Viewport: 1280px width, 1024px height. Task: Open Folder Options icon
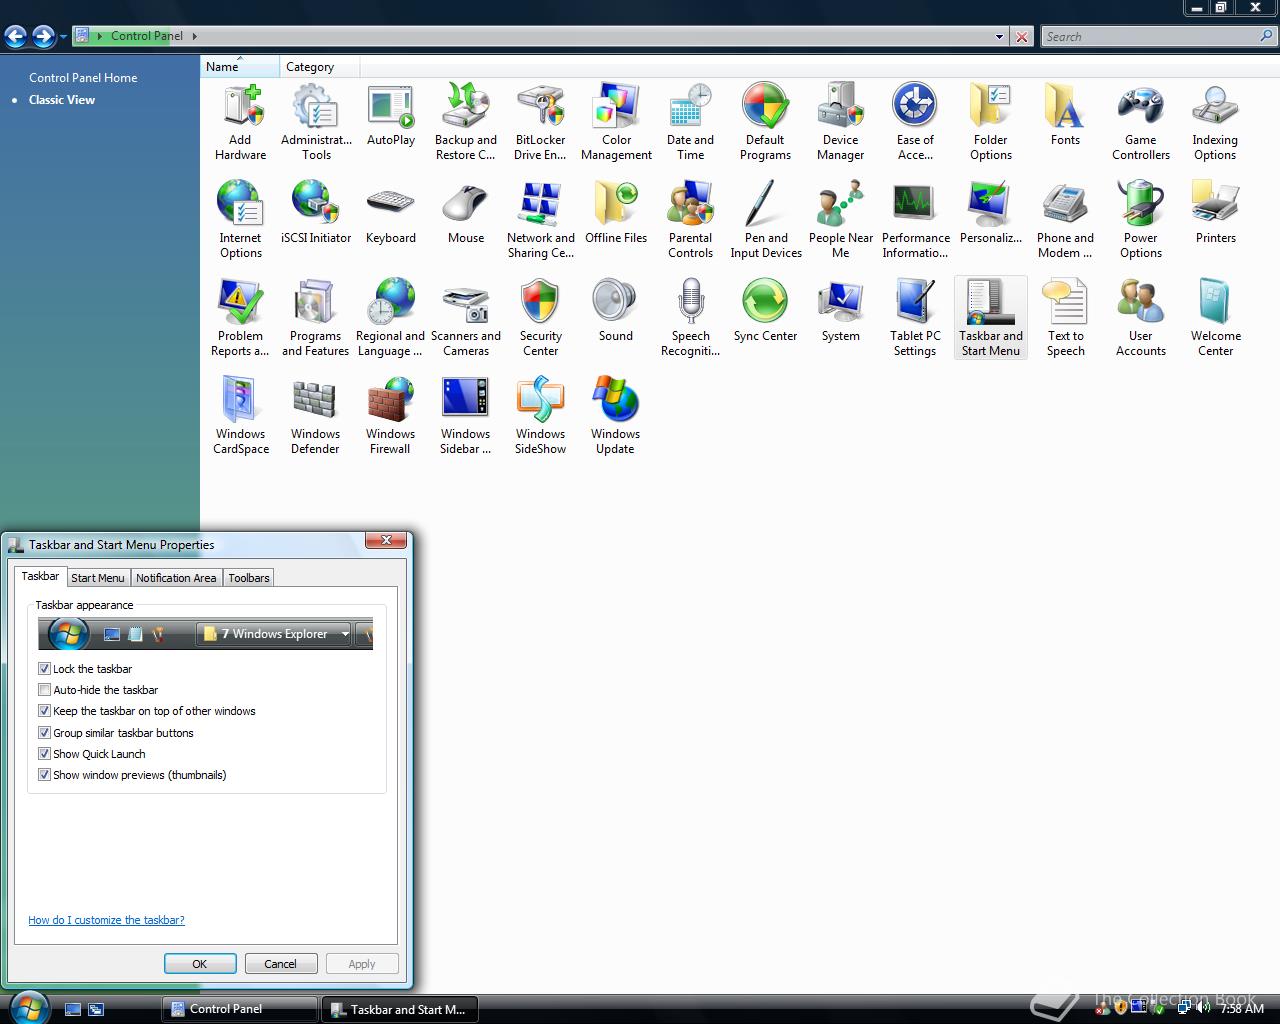(x=991, y=122)
